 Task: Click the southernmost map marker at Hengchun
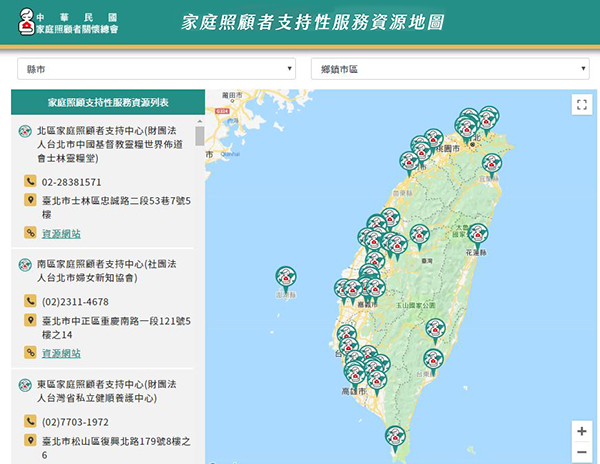[x=396, y=435]
